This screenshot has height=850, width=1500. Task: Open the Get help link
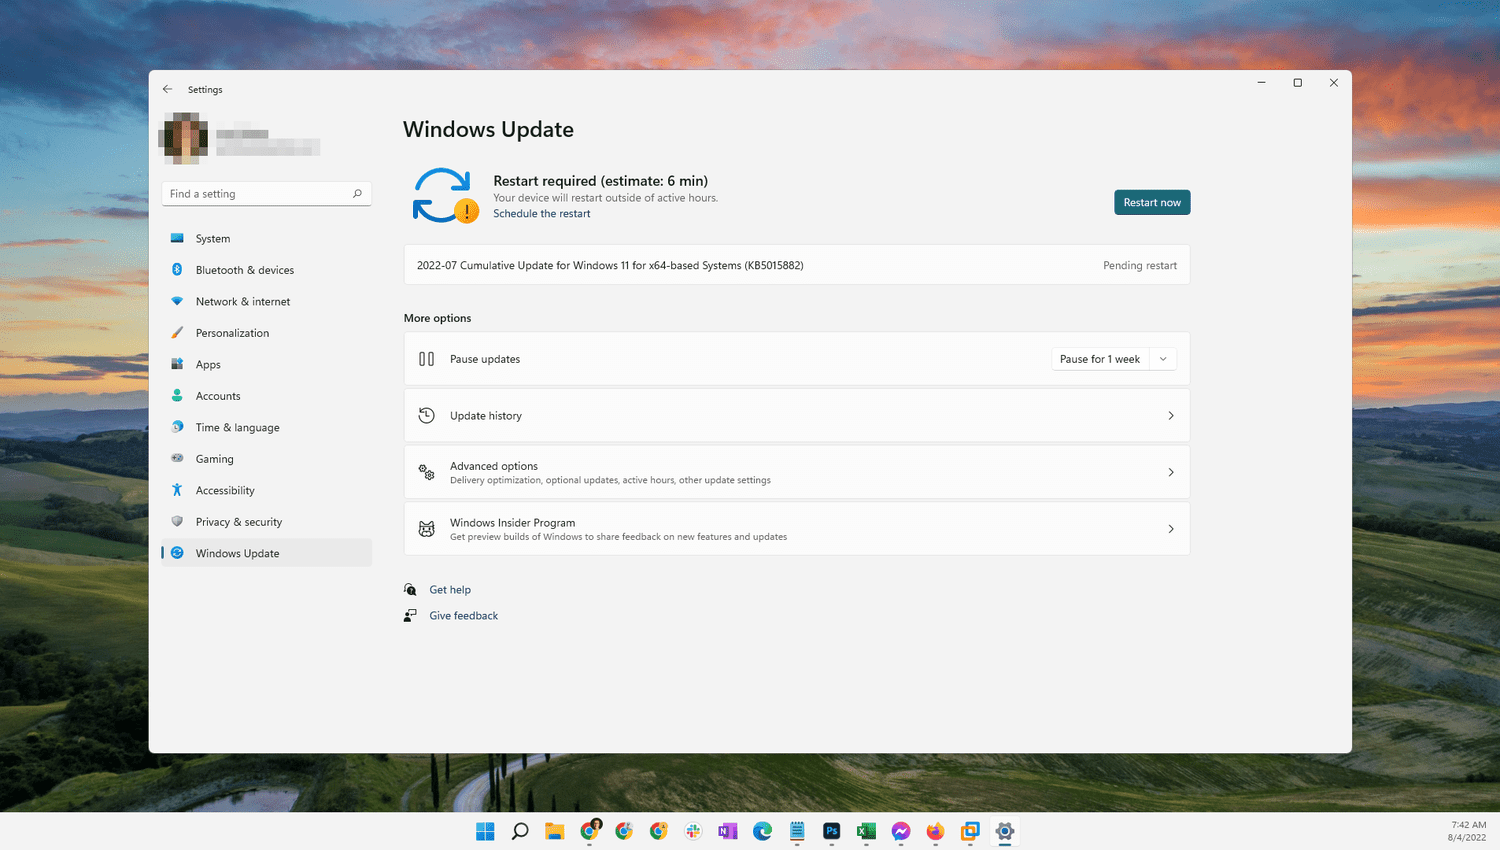pyautogui.click(x=450, y=590)
